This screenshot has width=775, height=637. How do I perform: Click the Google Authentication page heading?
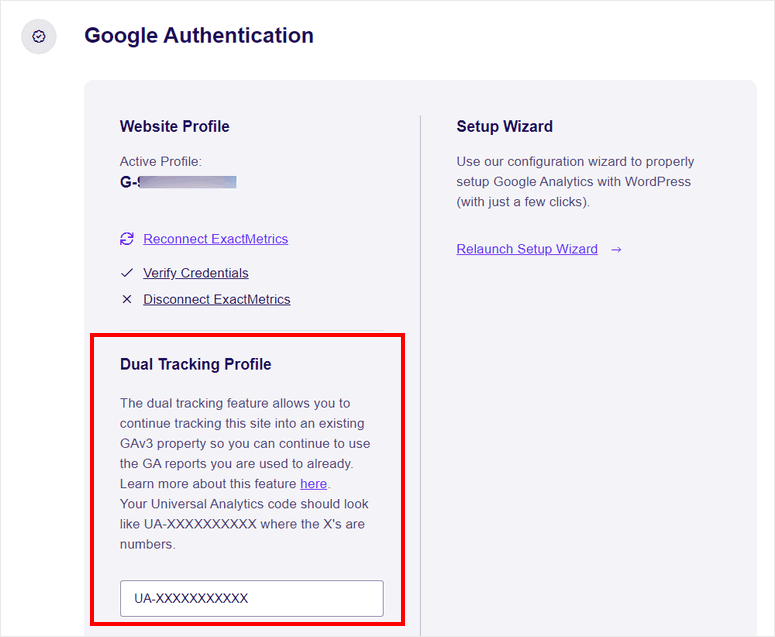tap(198, 36)
